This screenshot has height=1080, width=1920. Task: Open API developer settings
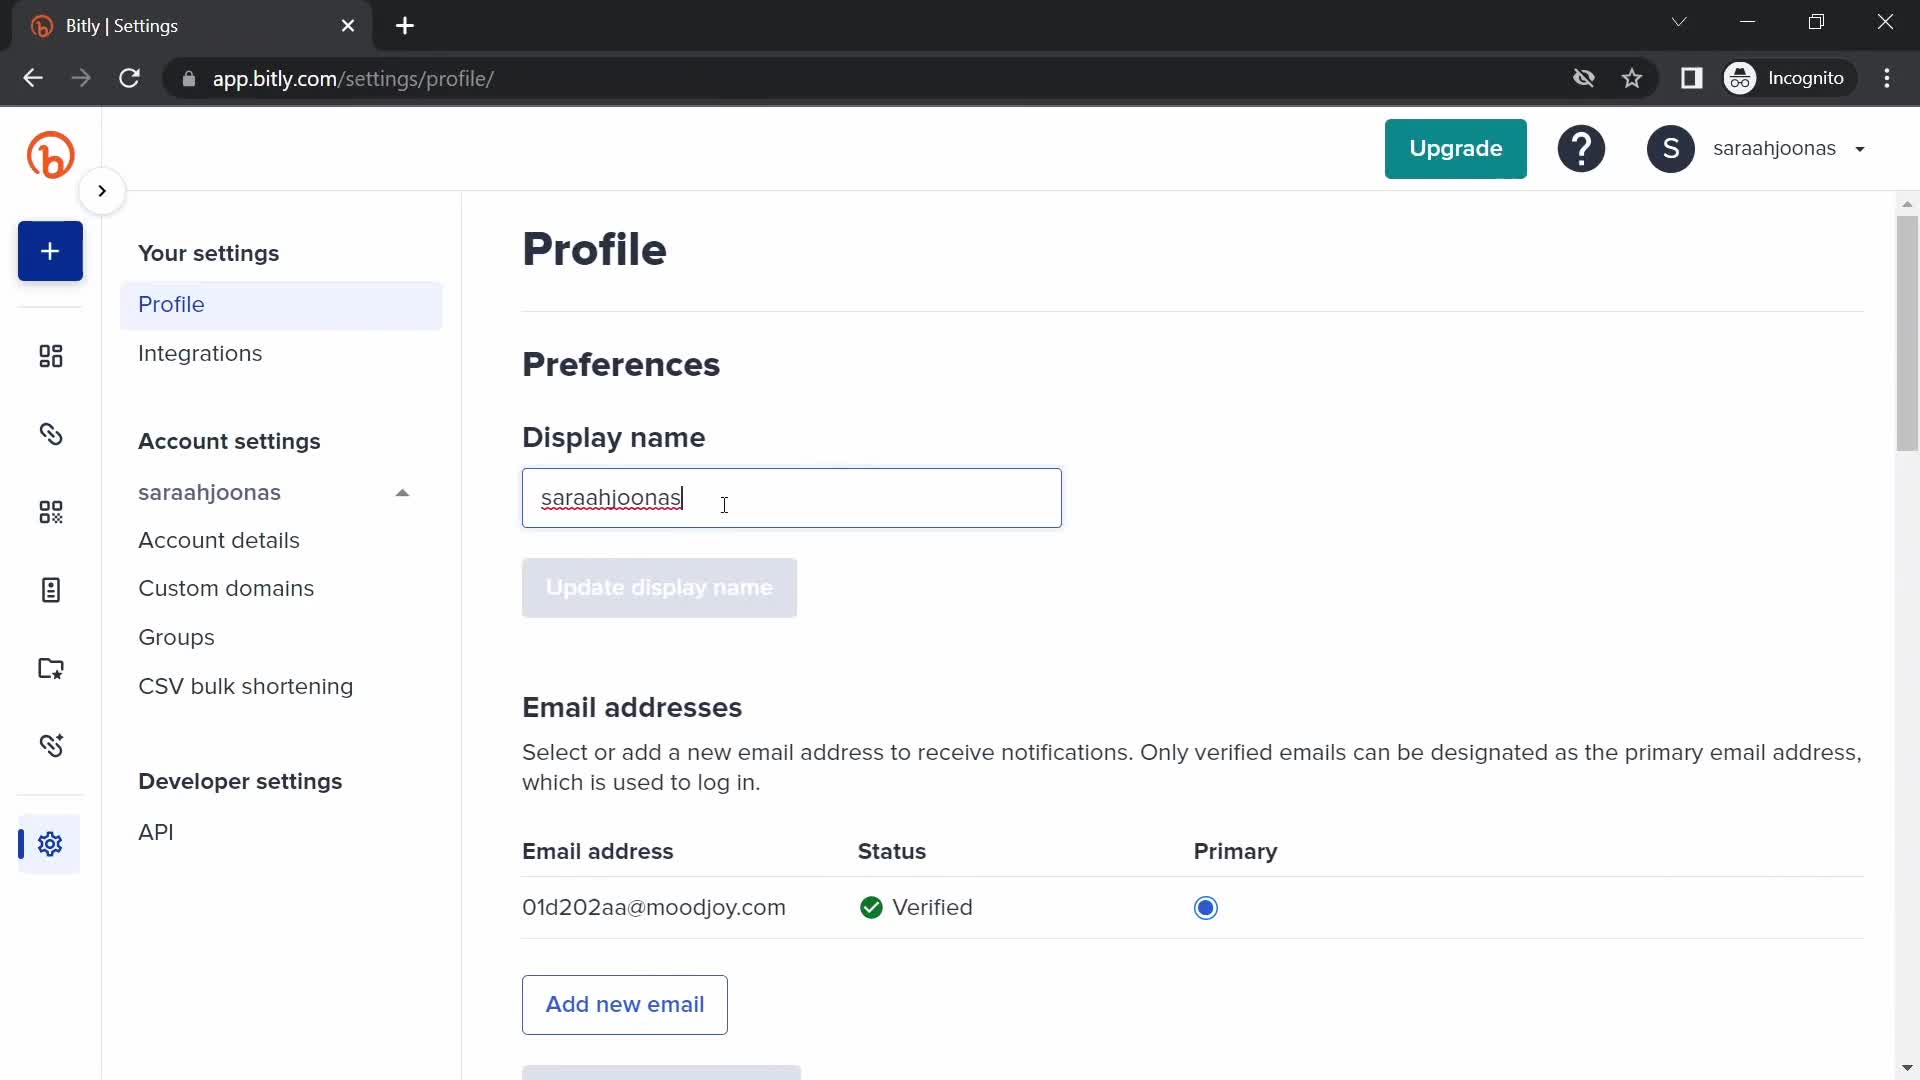[x=156, y=833]
